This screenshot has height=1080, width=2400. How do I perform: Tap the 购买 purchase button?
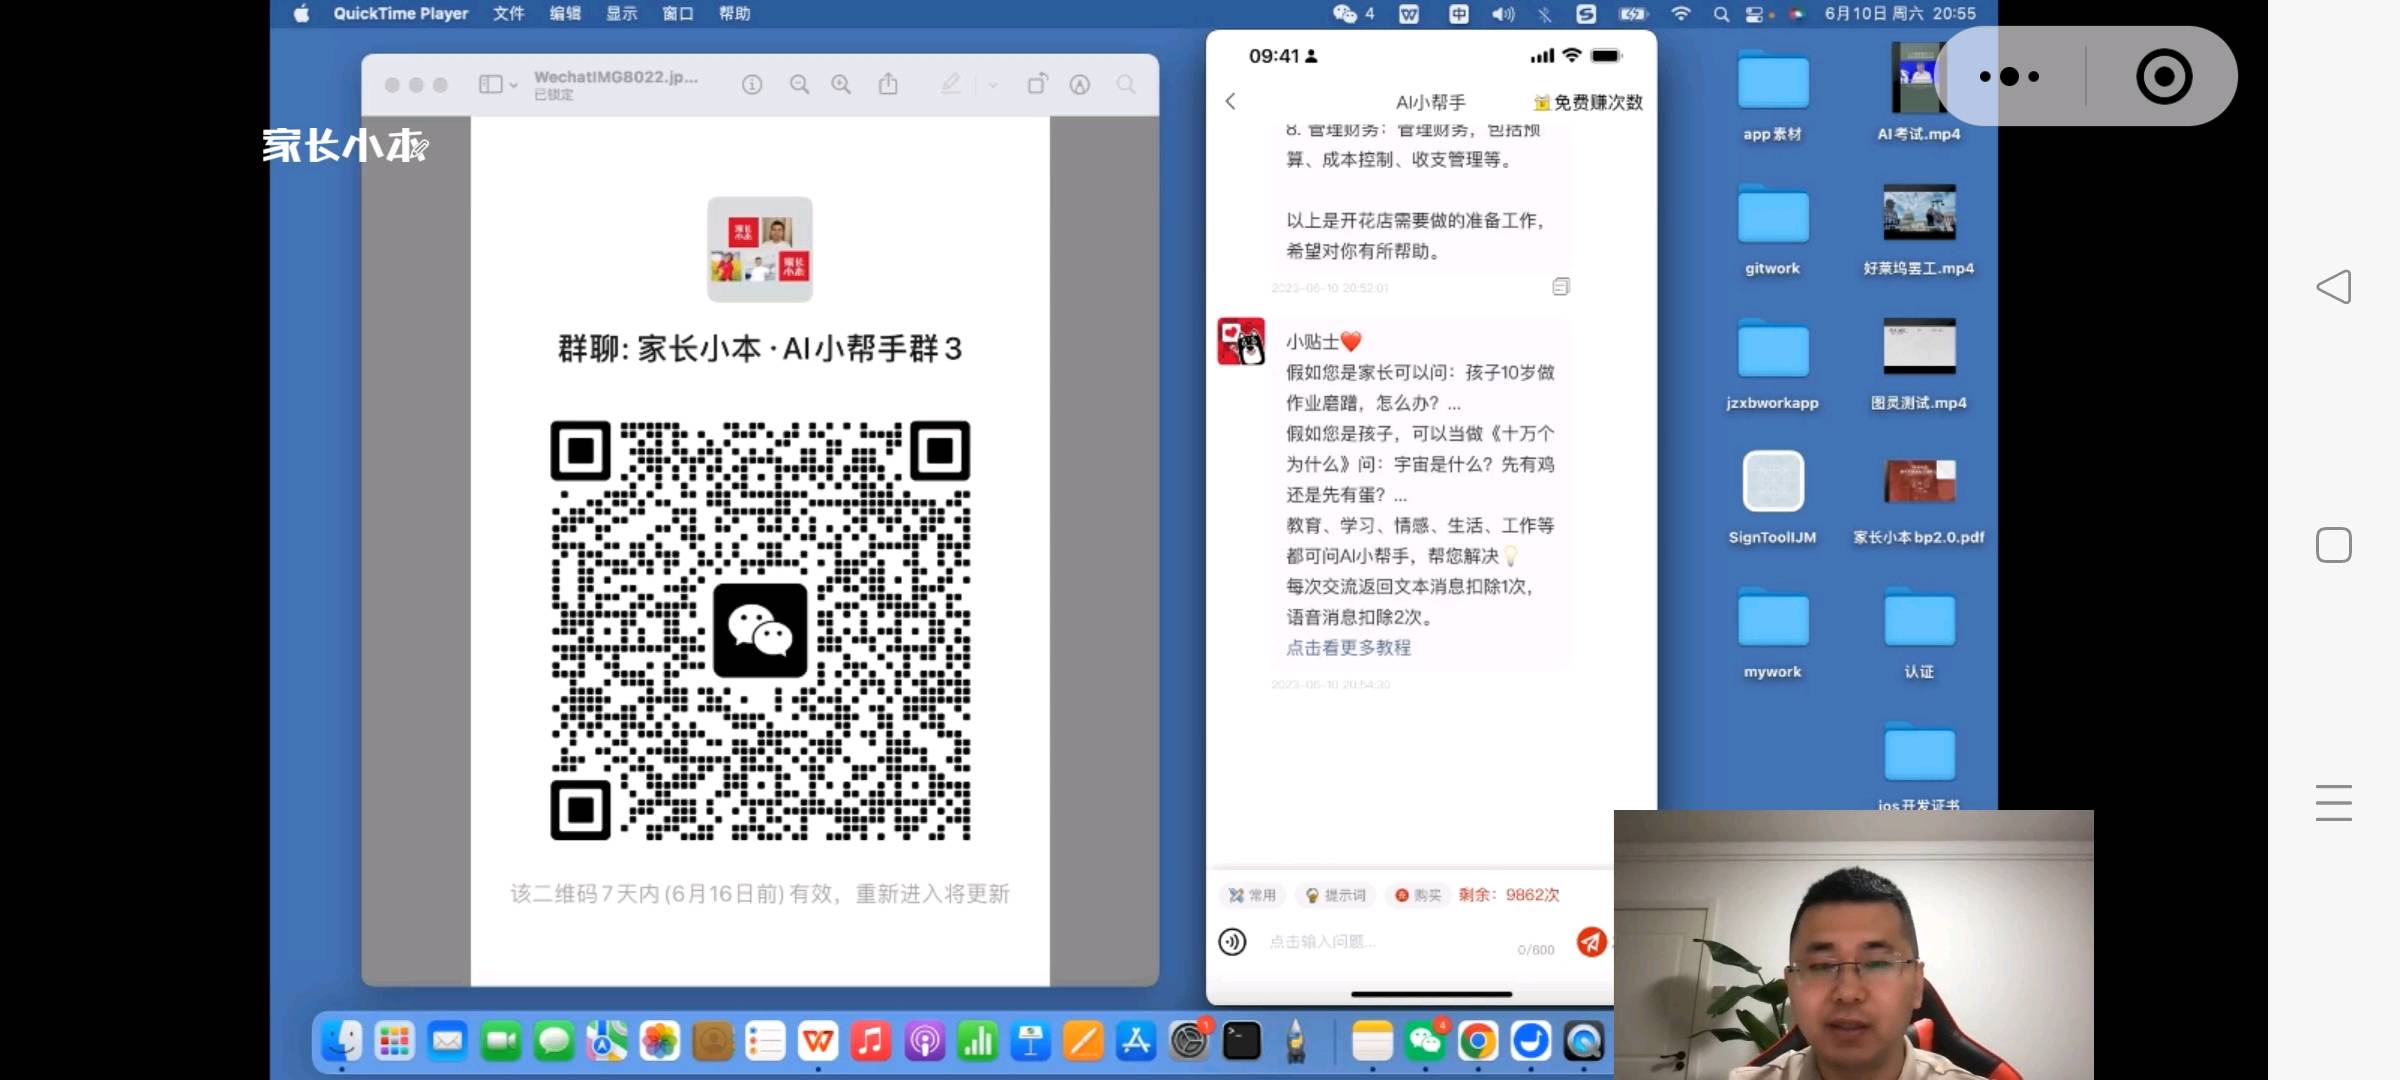click(x=1417, y=895)
